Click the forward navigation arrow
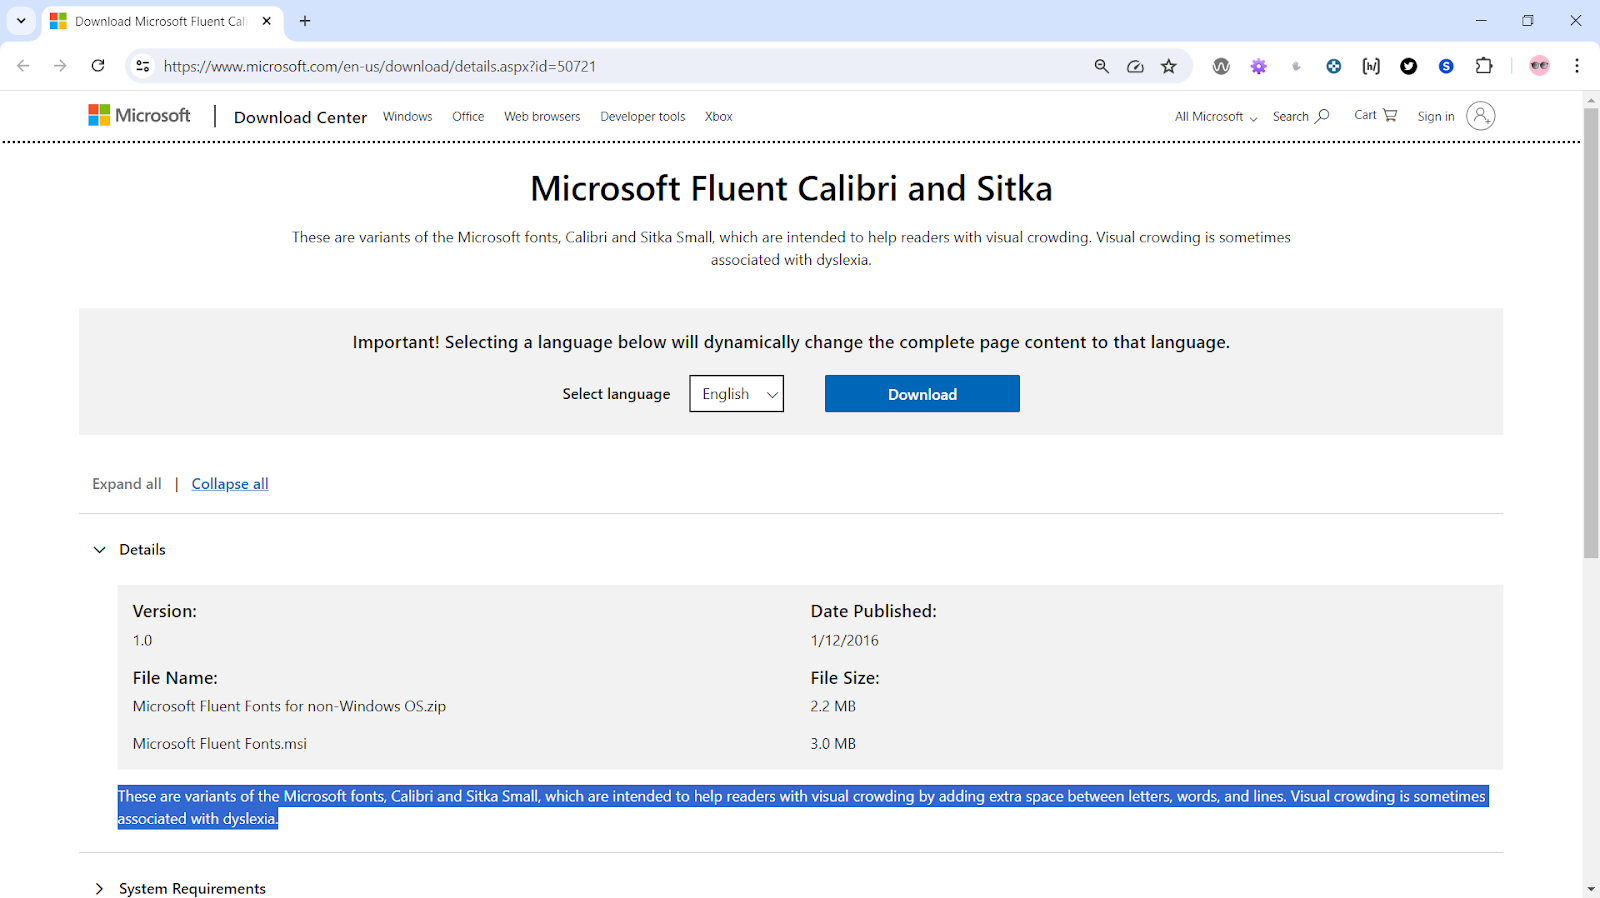The image size is (1600, 898). [60, 66]
